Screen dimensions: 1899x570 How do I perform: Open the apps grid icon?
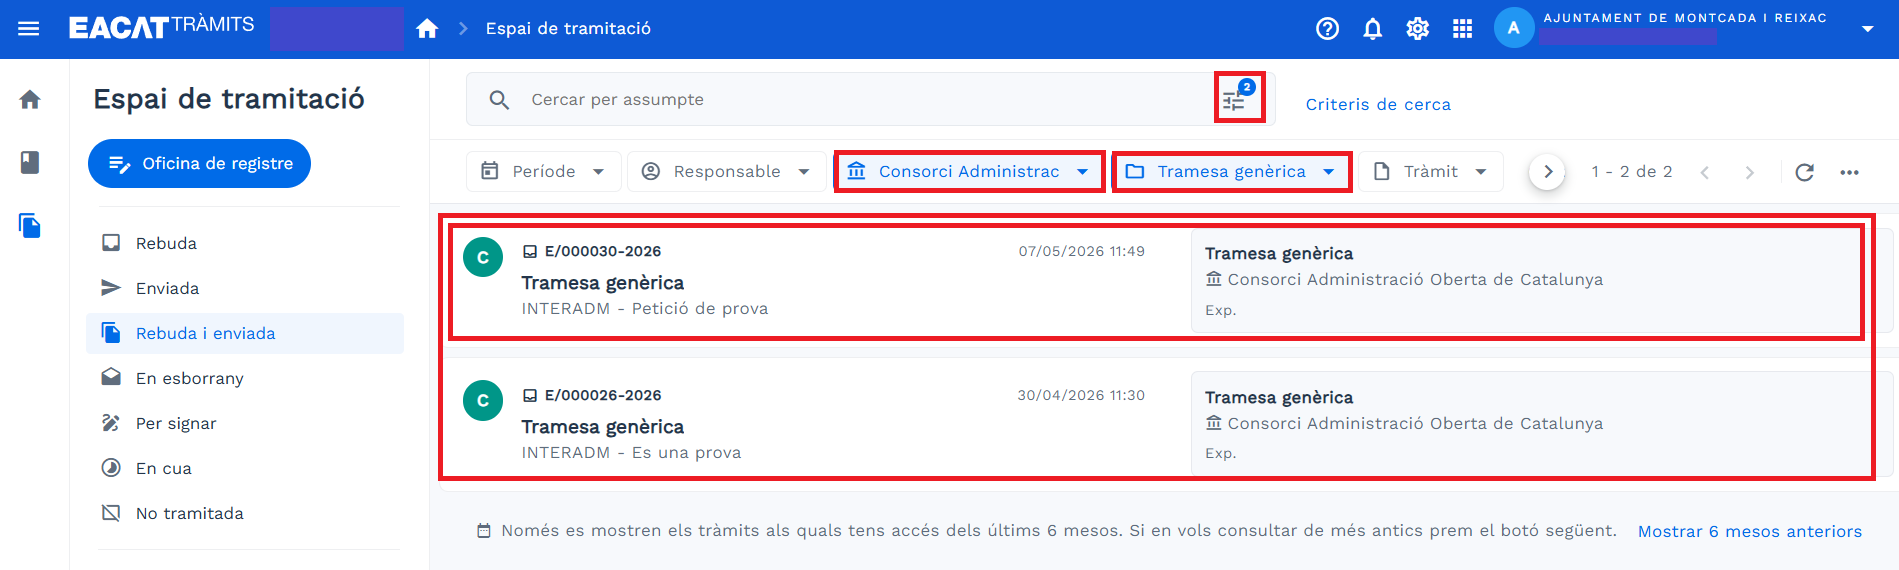[1463, 29]
